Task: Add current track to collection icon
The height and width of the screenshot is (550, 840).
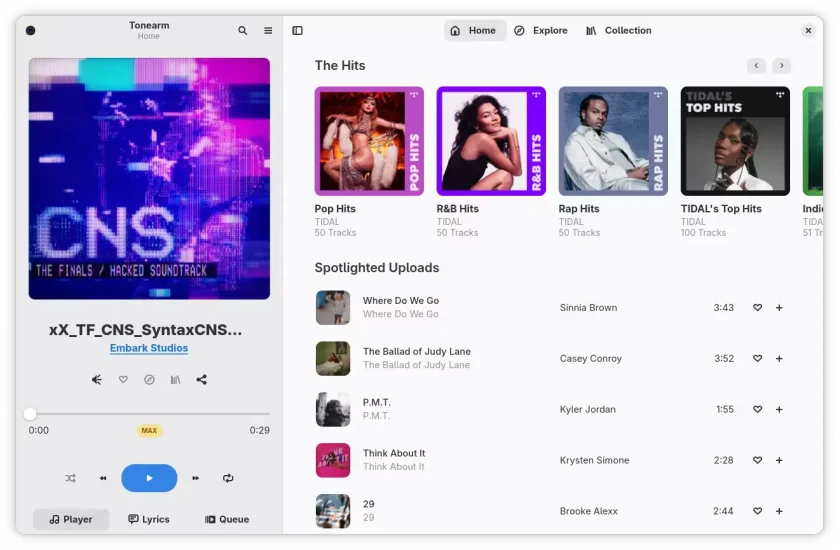Action: 175,380
